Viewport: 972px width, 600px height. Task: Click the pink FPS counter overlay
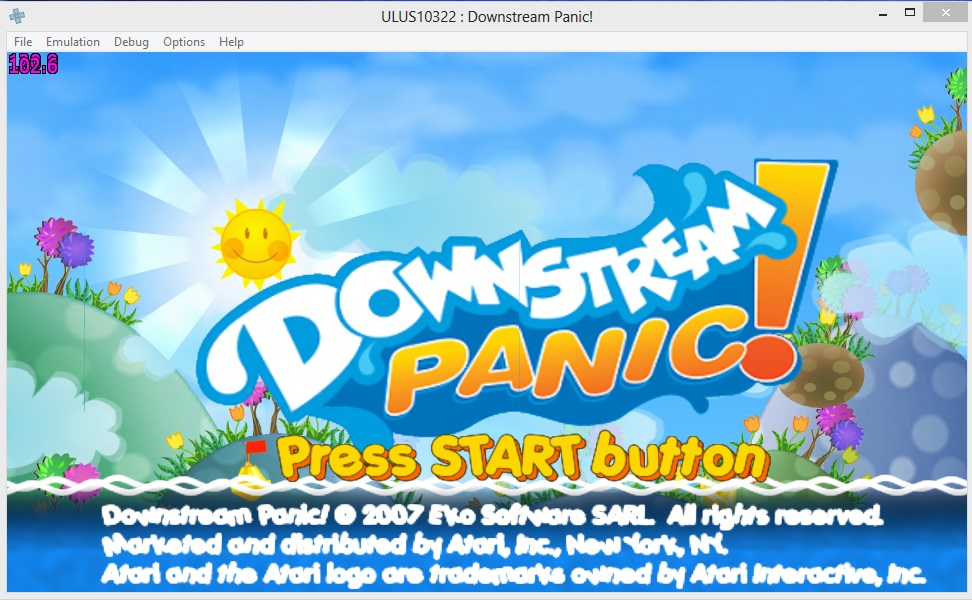coord(33,65)
